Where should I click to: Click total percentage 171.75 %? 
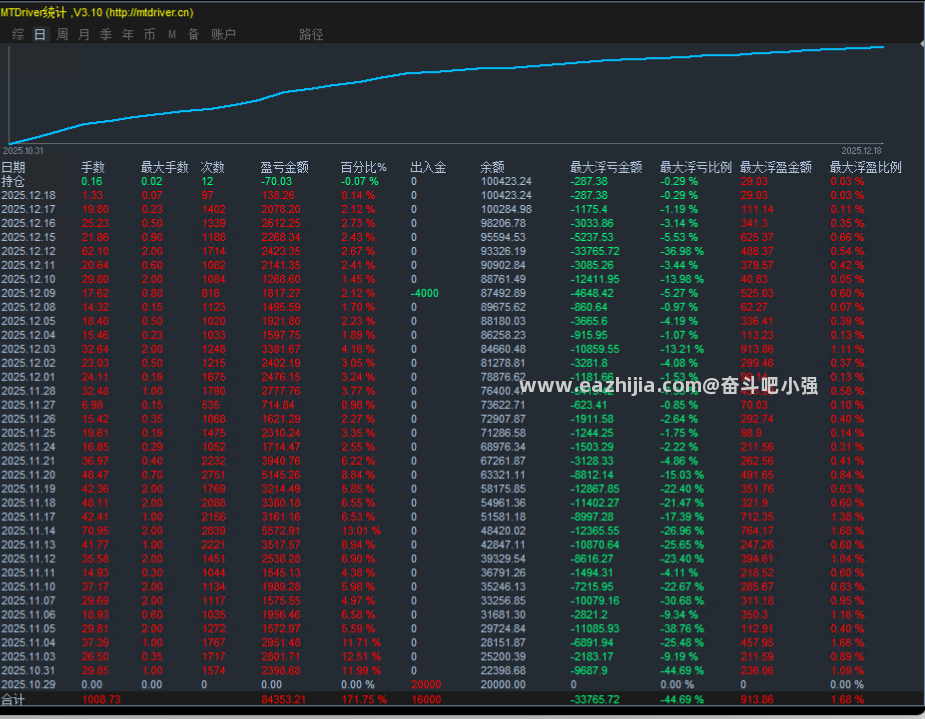(x=364, y=700)
